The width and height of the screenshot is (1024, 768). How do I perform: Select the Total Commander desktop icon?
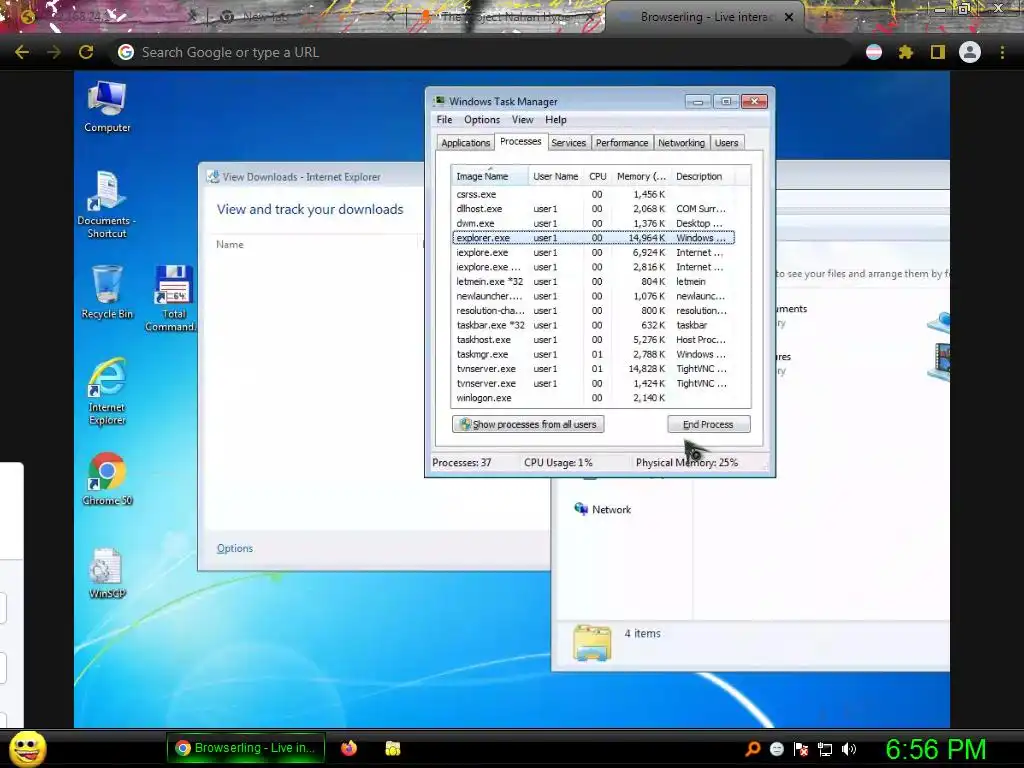(x=171, y=298)
